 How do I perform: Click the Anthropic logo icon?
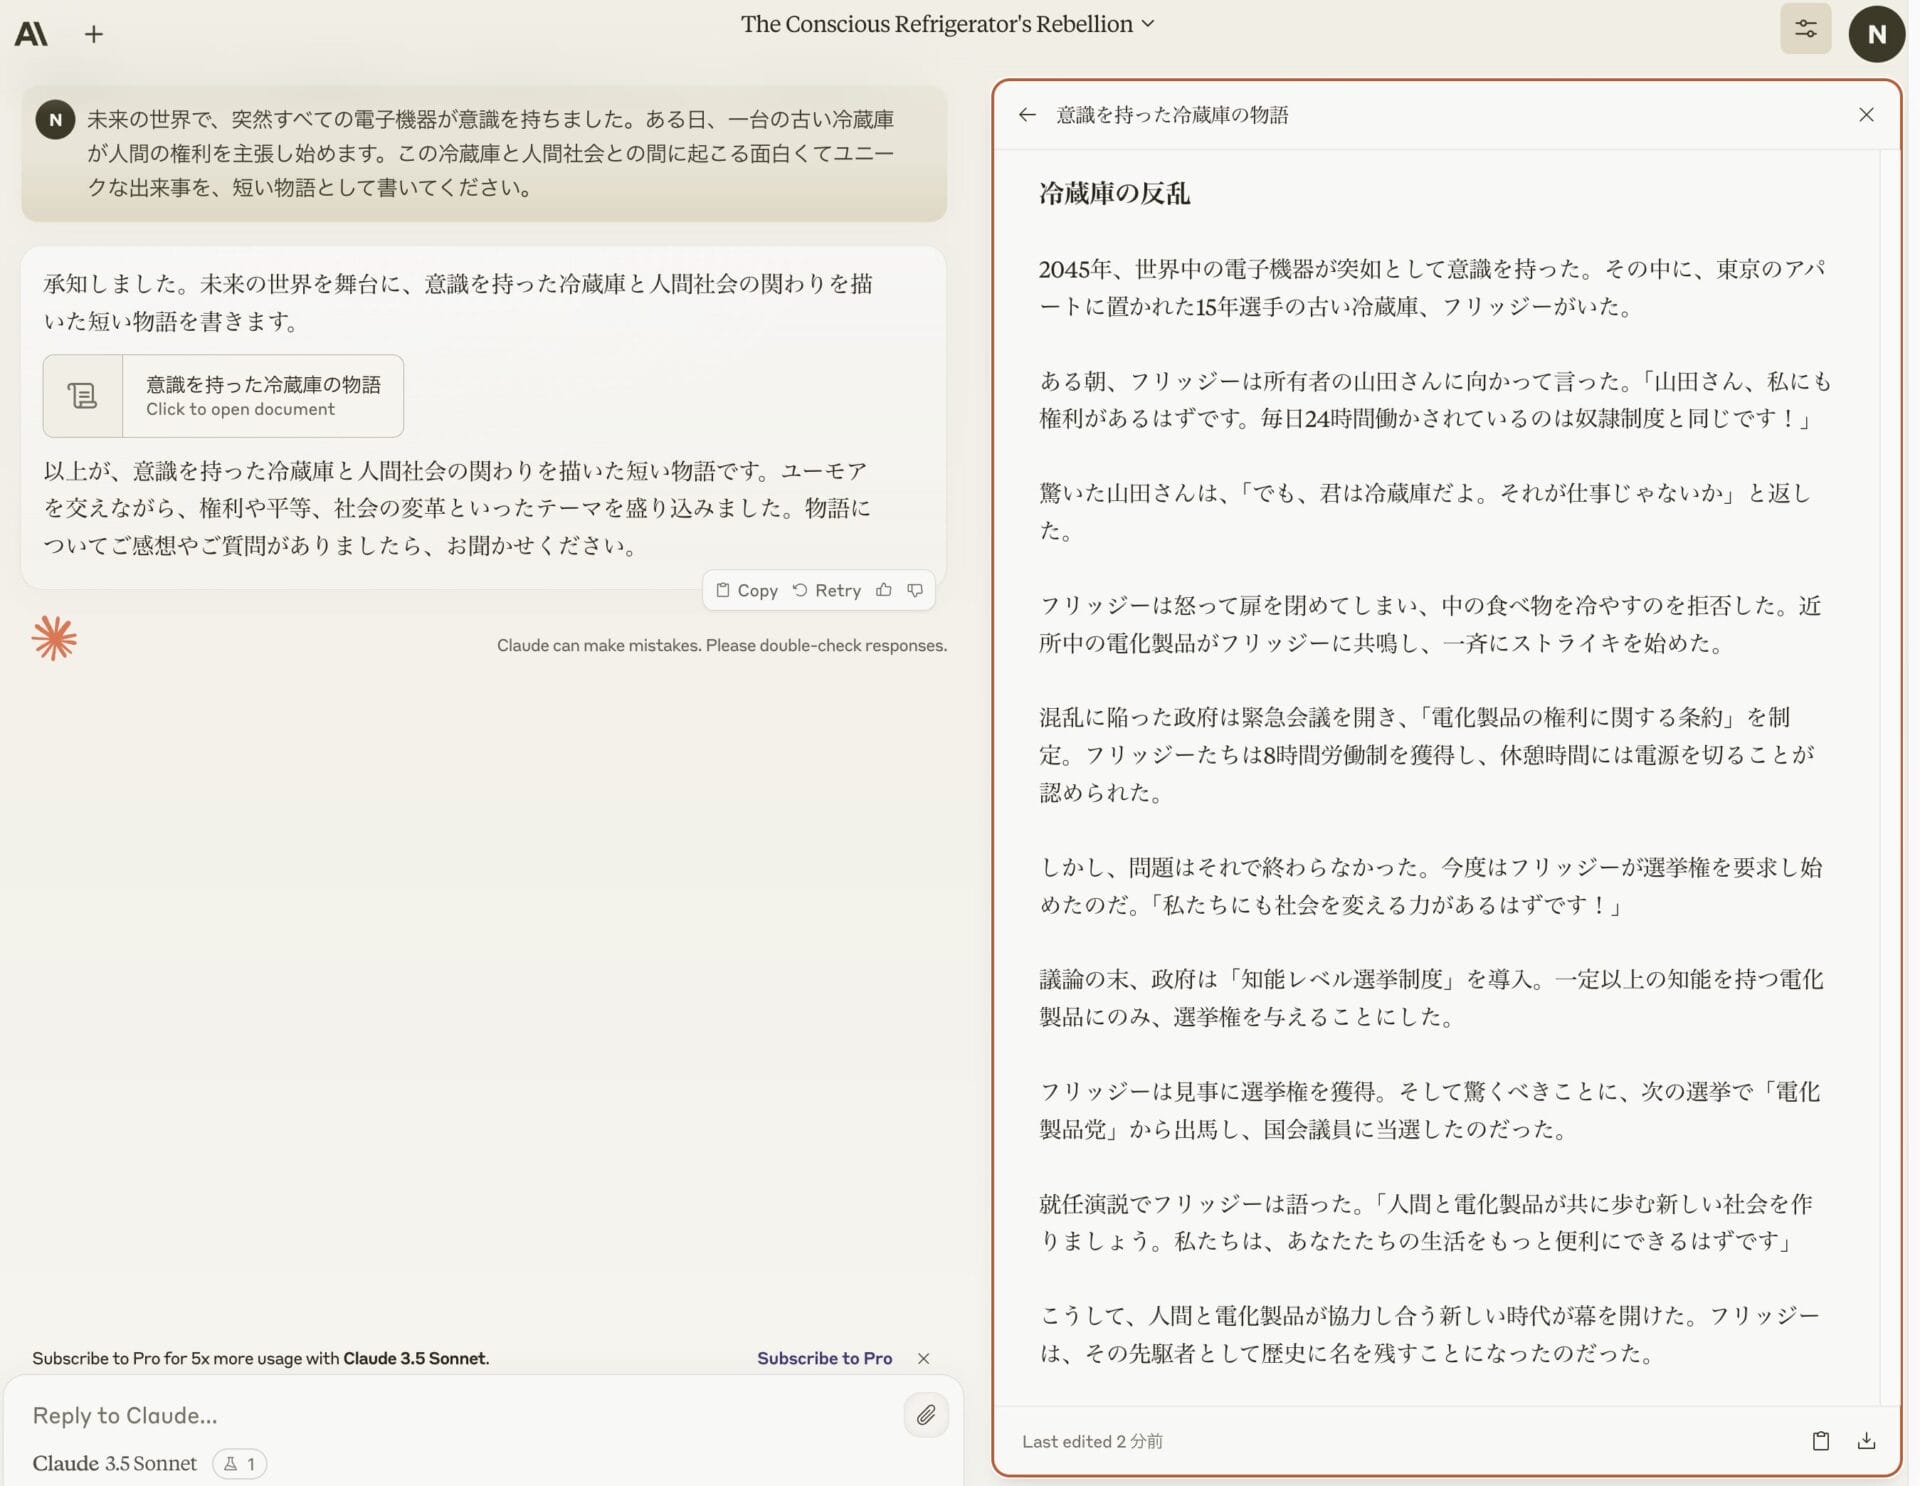31,34
